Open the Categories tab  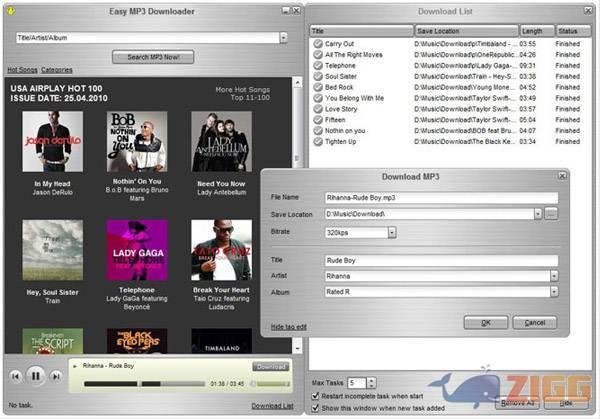pos(56,70)
